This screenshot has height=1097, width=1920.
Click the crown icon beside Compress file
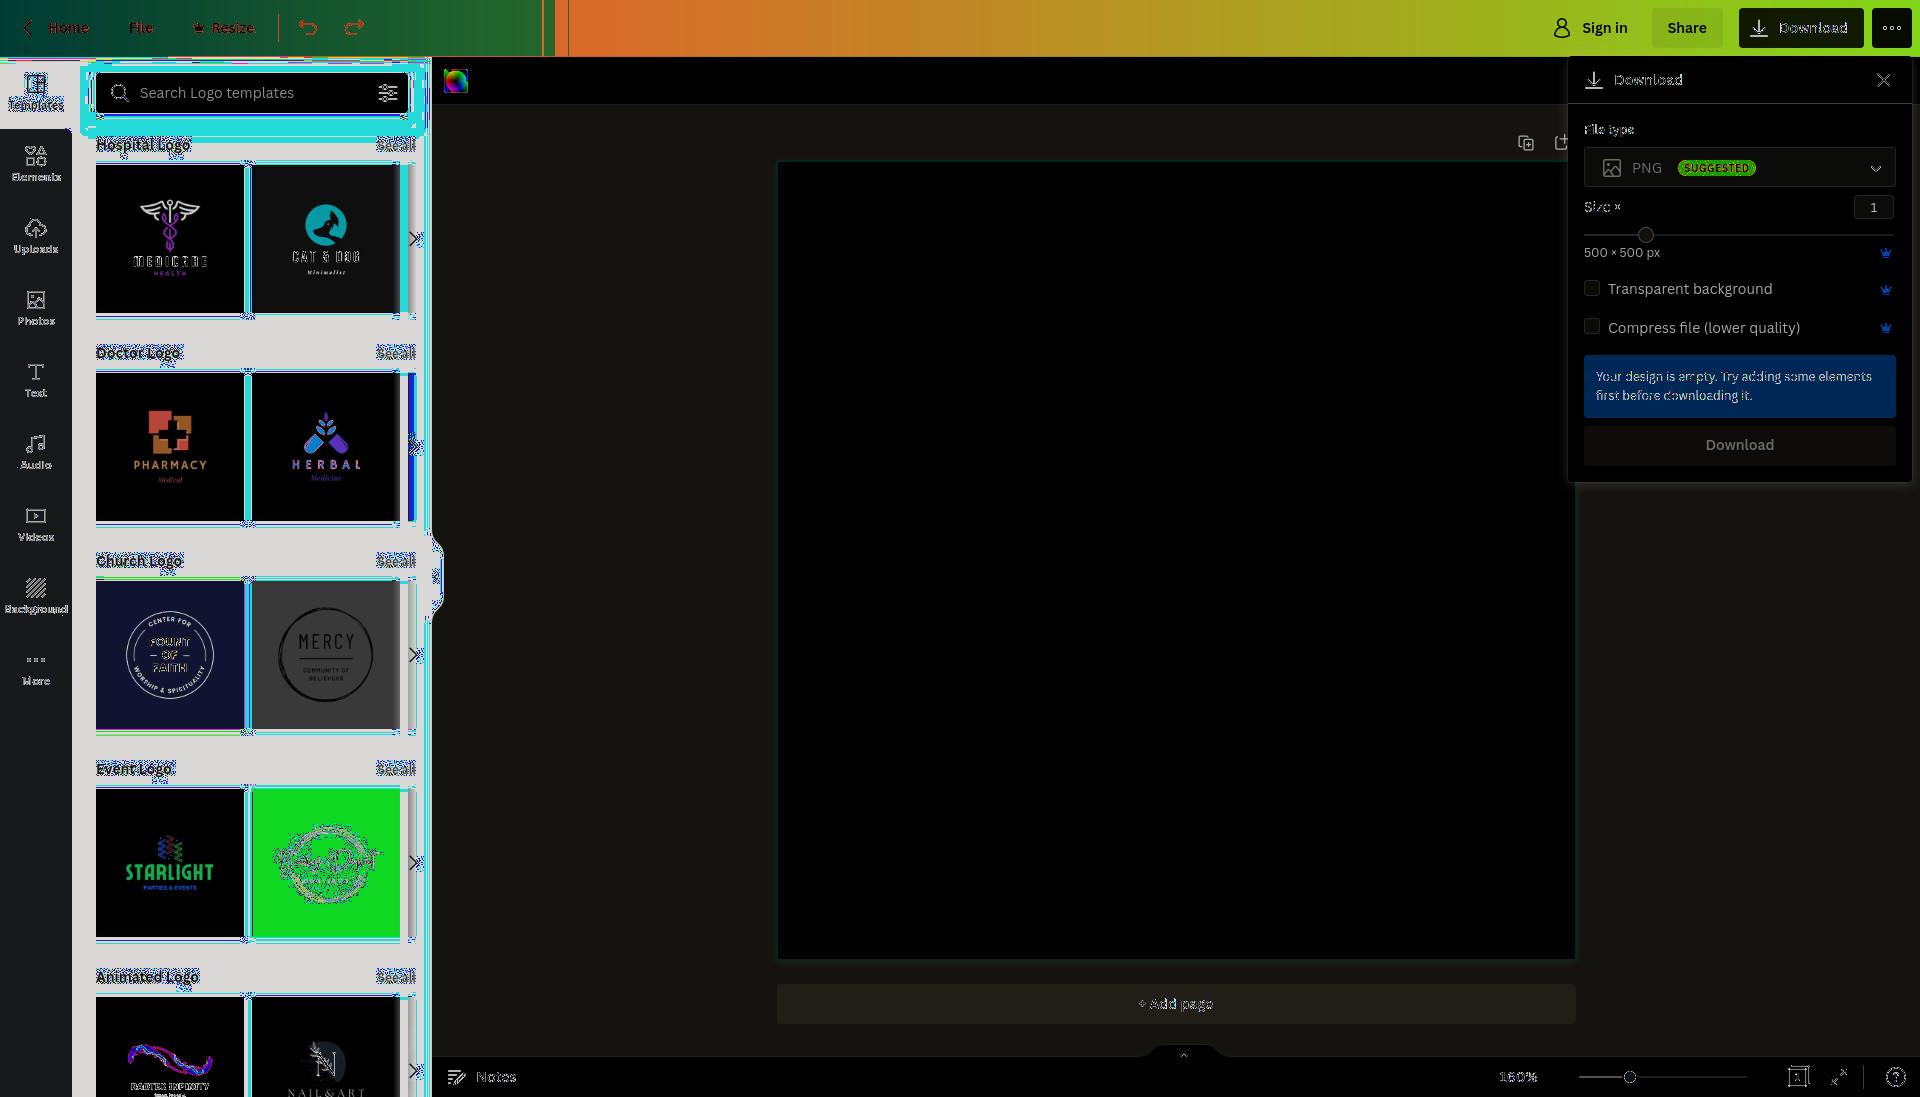(x=1886, y=328)
